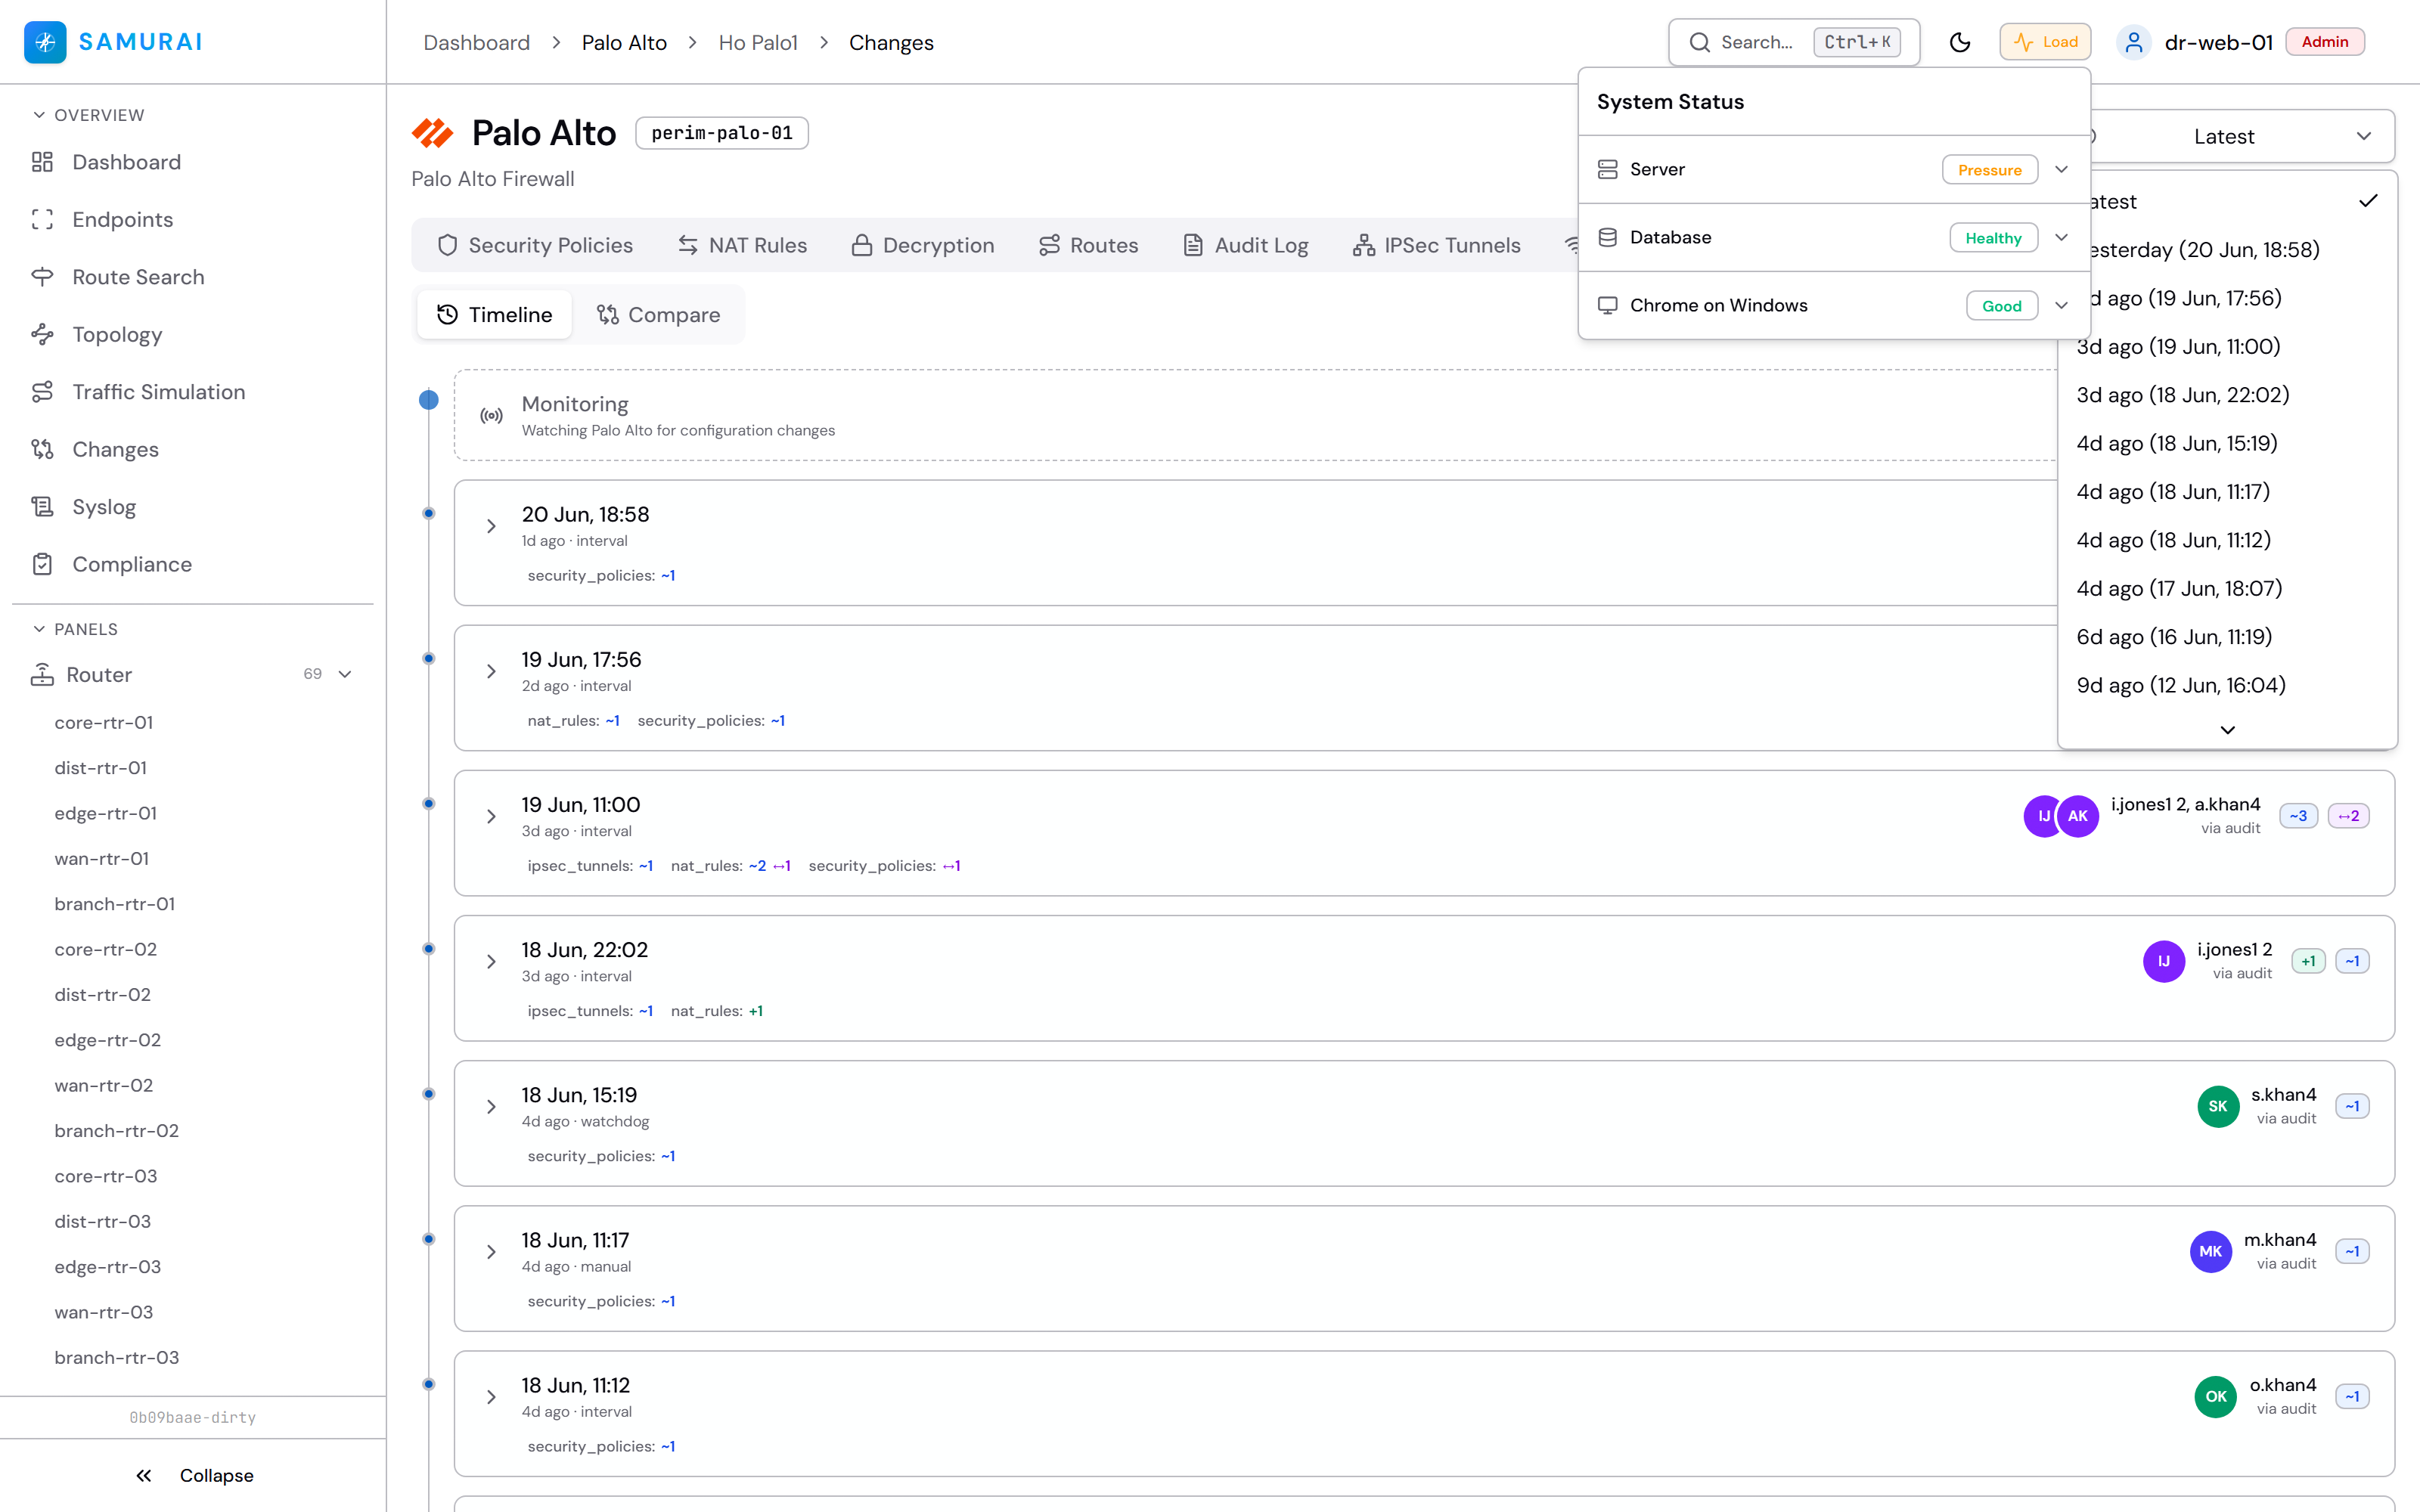The image size is (2420, 1512).
Task: Click the Compliance clipboard icon
Action: [42, 565]
